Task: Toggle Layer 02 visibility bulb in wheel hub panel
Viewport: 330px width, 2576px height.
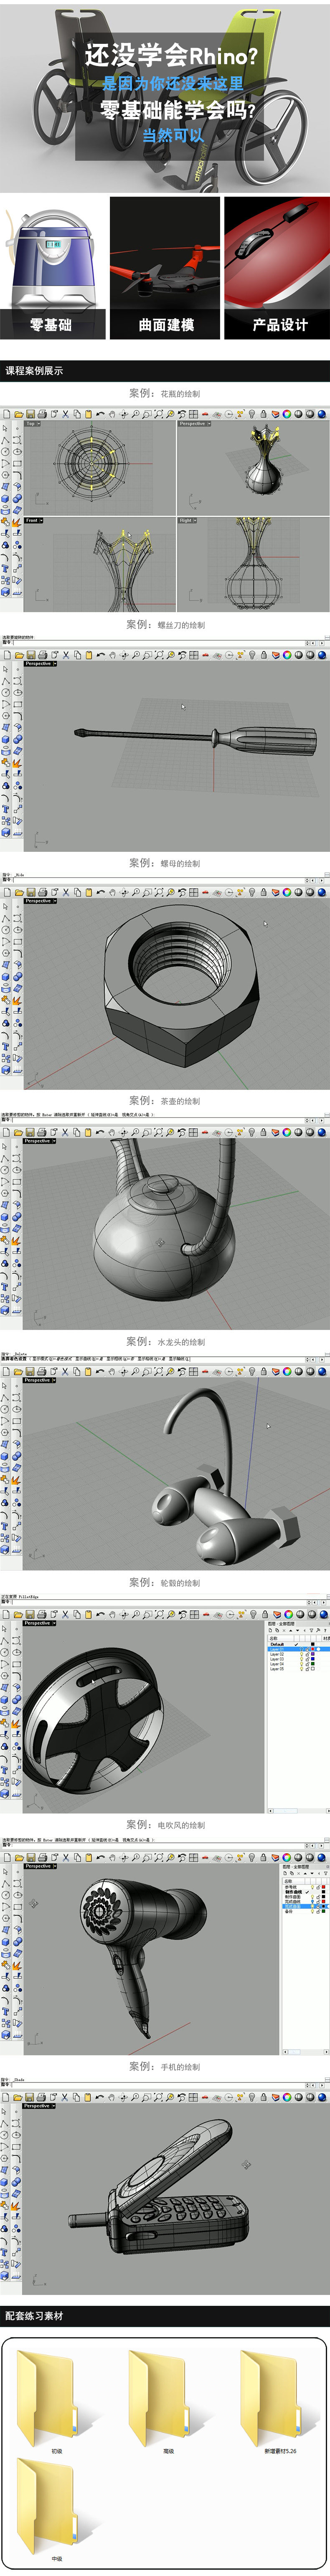Action: [302, 1654]
